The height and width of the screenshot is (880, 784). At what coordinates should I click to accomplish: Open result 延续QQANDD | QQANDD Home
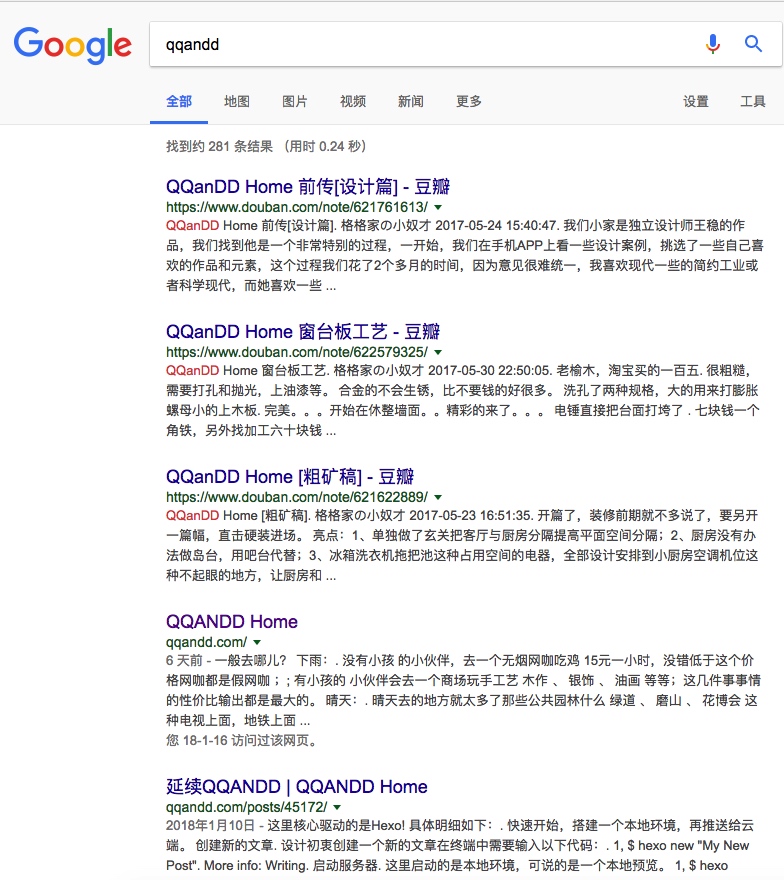[x=297, y=786]
